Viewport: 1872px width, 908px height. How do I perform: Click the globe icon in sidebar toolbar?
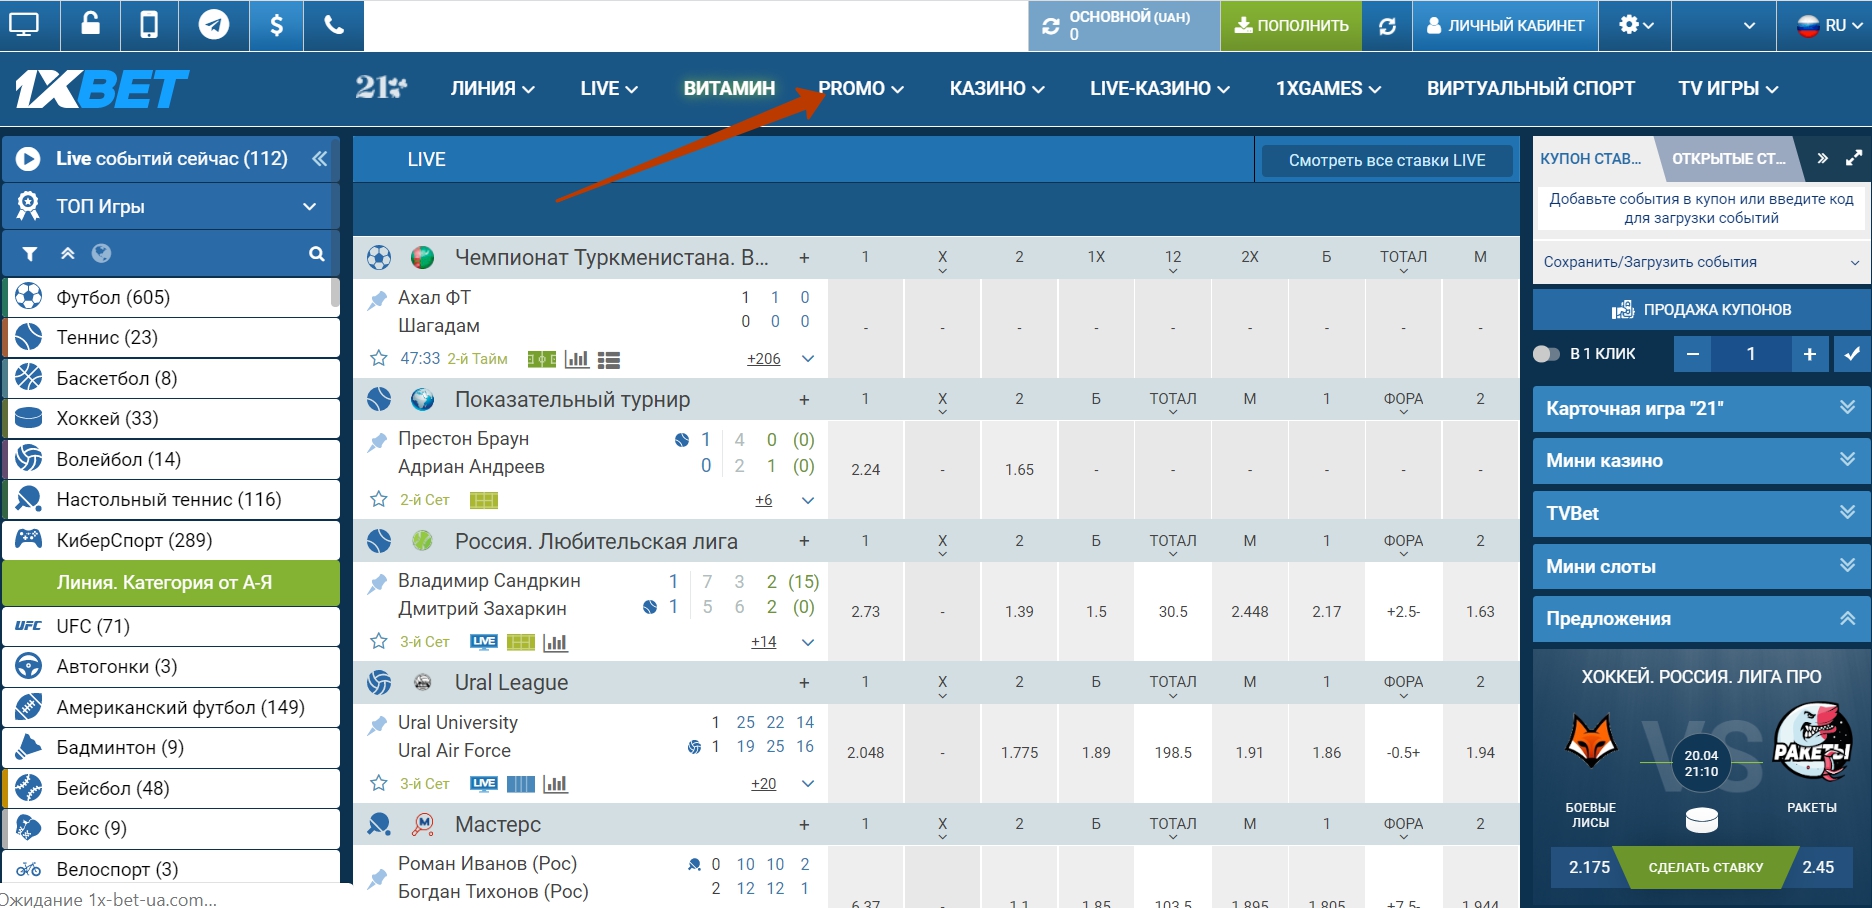(101, 254)
